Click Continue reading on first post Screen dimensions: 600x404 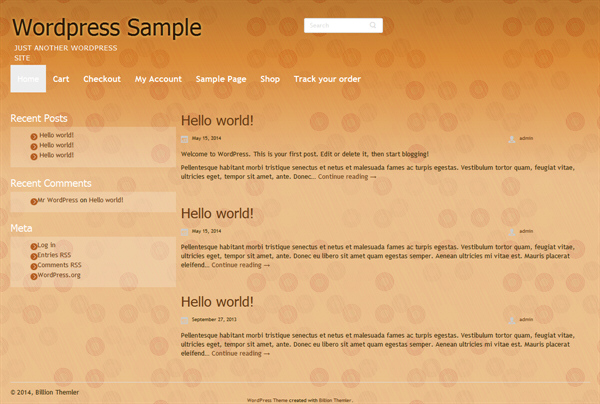point(347,177)
